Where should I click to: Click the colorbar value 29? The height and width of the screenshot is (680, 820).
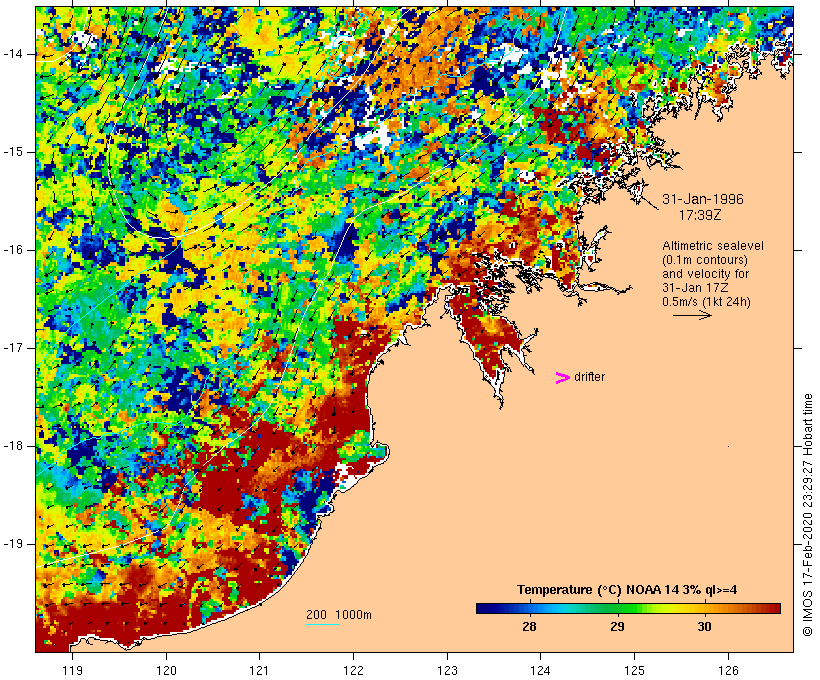[x=617, y=627]
